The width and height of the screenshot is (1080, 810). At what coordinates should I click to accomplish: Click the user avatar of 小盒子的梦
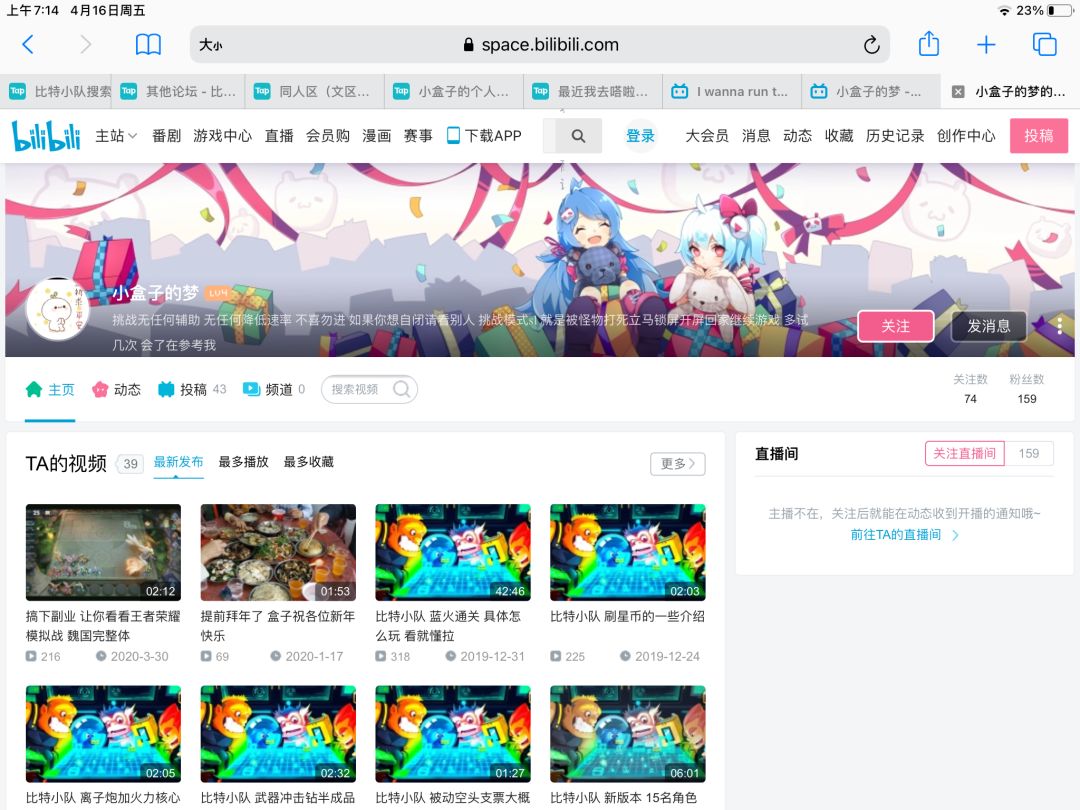coord(58,309)
